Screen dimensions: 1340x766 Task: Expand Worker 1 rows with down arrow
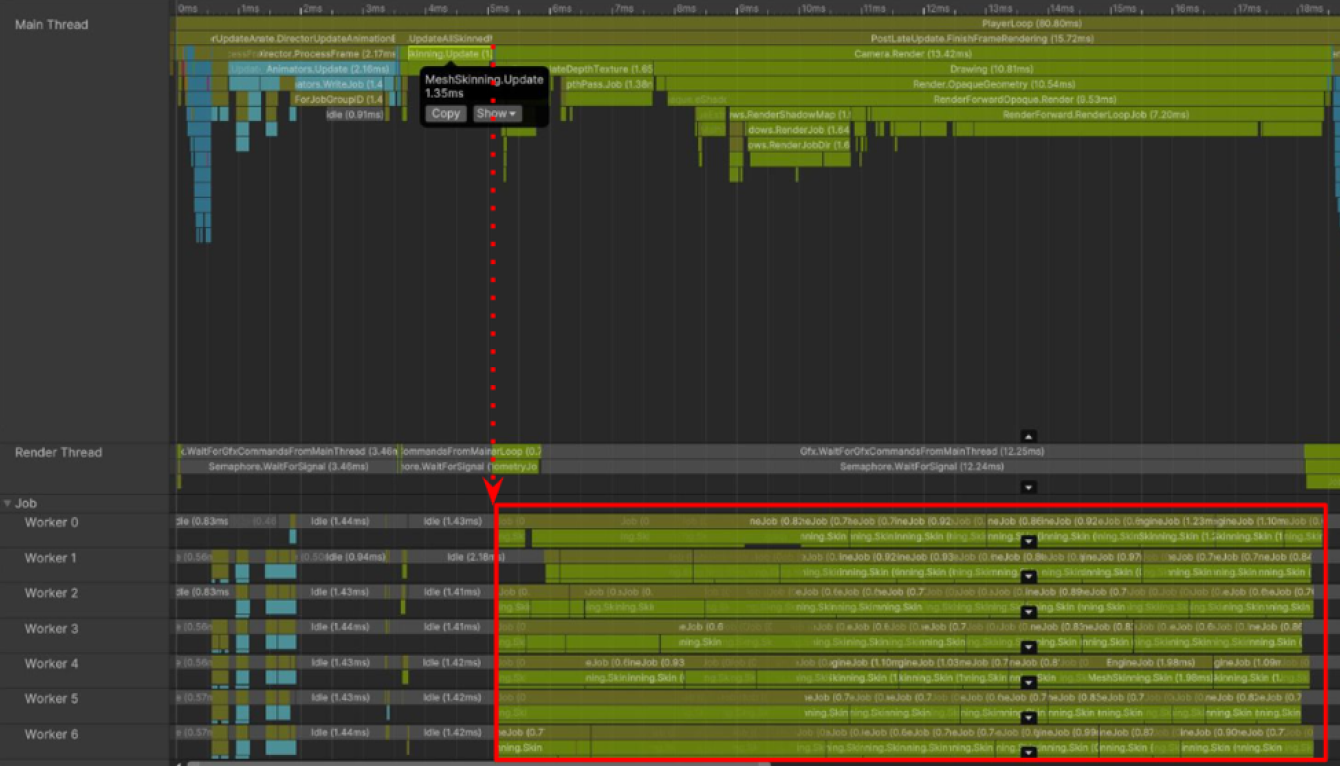click(x=1028, y=577)
